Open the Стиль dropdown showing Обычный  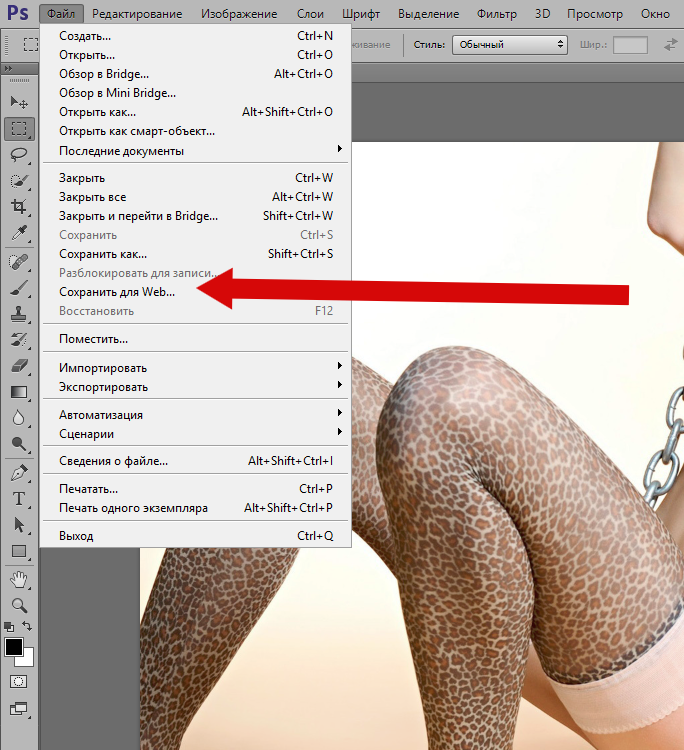click(x=510, y=44)
